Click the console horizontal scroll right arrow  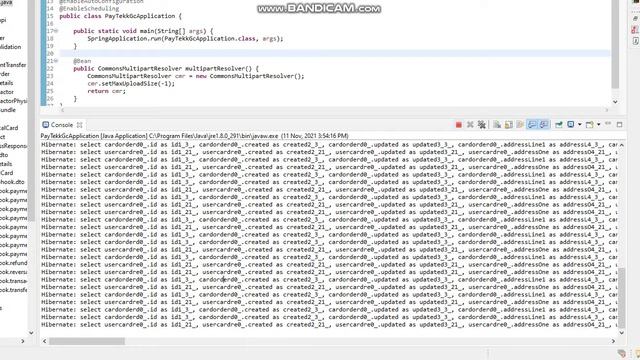point(613,341)
